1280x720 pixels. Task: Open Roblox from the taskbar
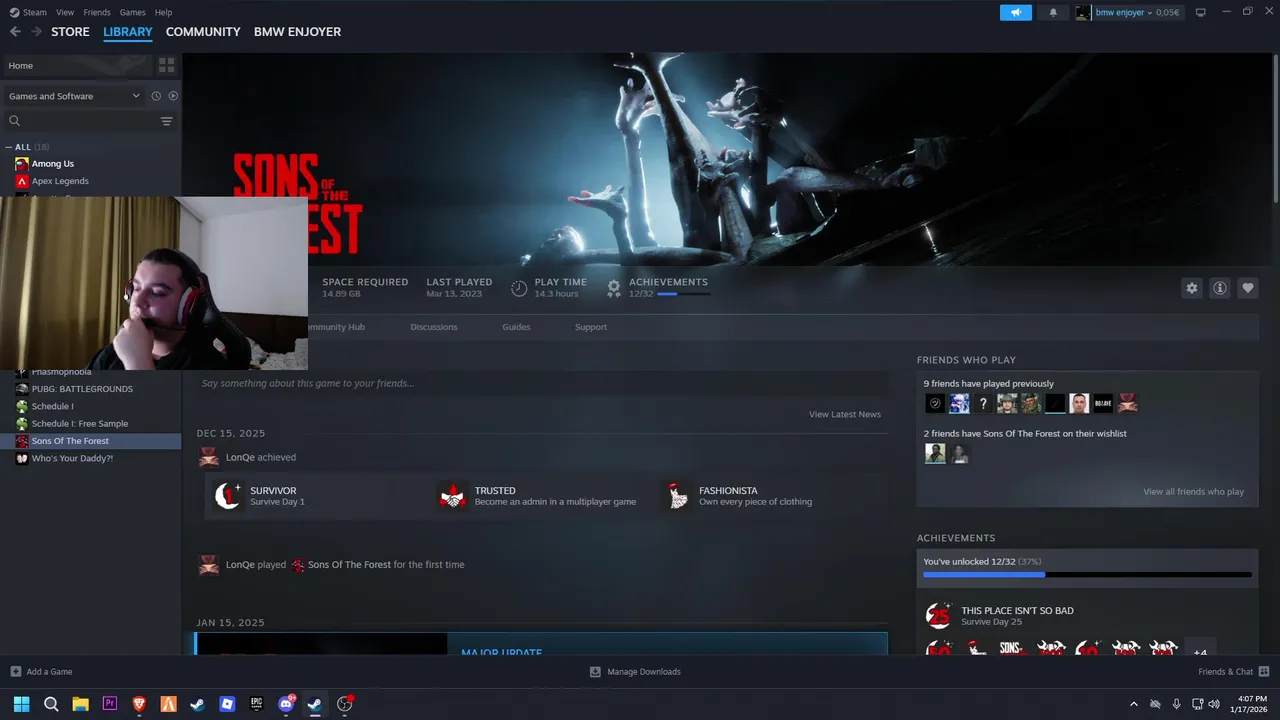227,704
